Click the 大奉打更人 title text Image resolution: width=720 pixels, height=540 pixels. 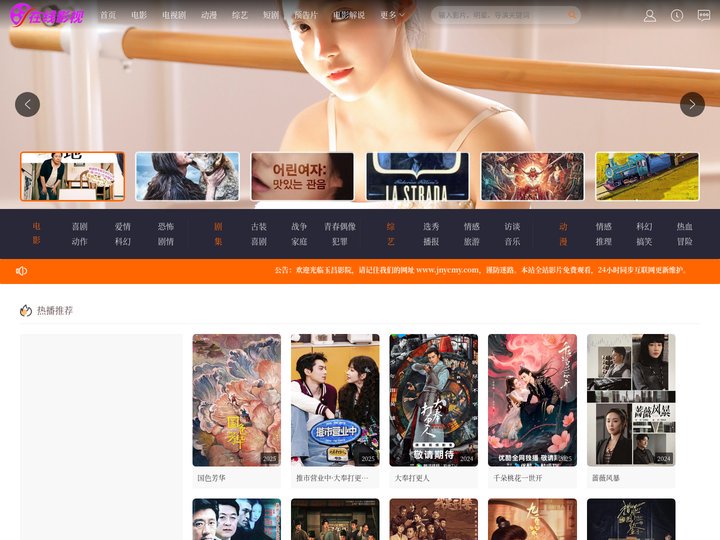412,478
